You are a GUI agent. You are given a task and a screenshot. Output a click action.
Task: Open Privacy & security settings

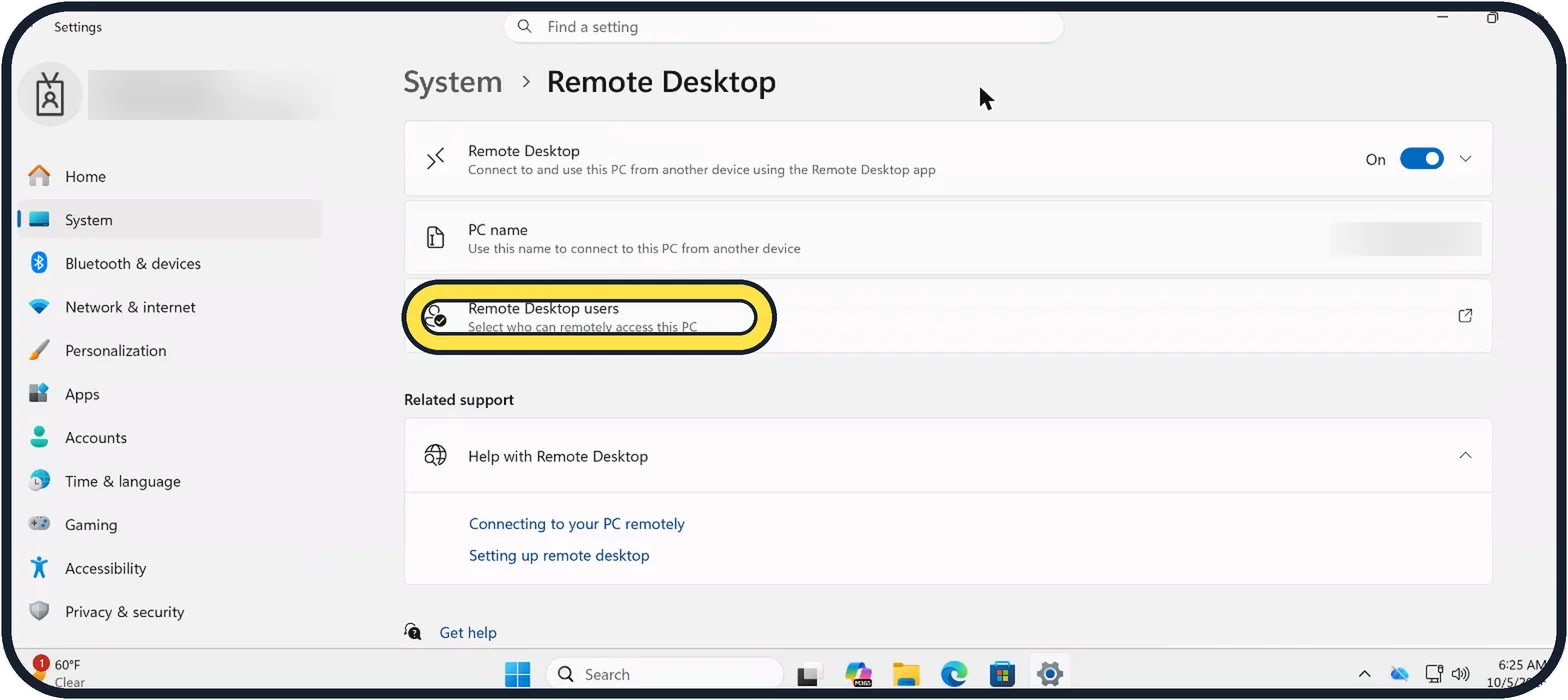(x=169, y=611)
